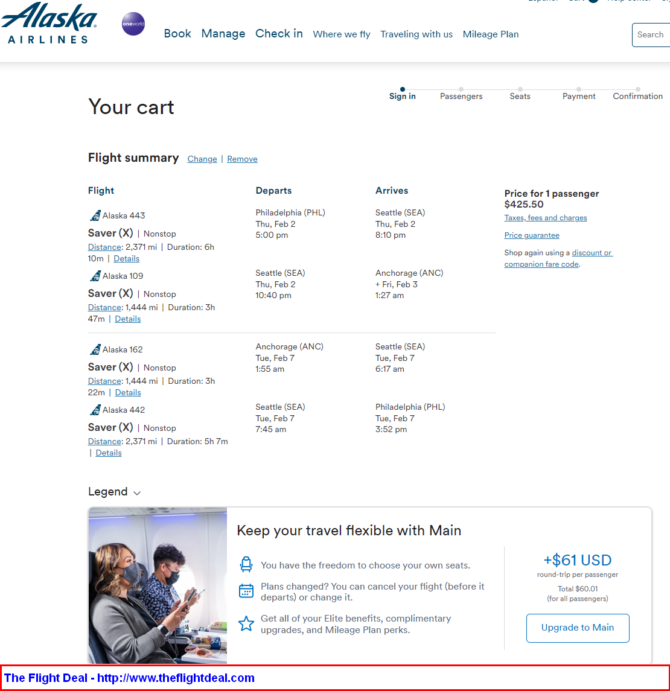Image resolution: width=670 pixels, height=691 pixels.
Task: Open the Mileage Plan menu
Action: coord(491,34)
